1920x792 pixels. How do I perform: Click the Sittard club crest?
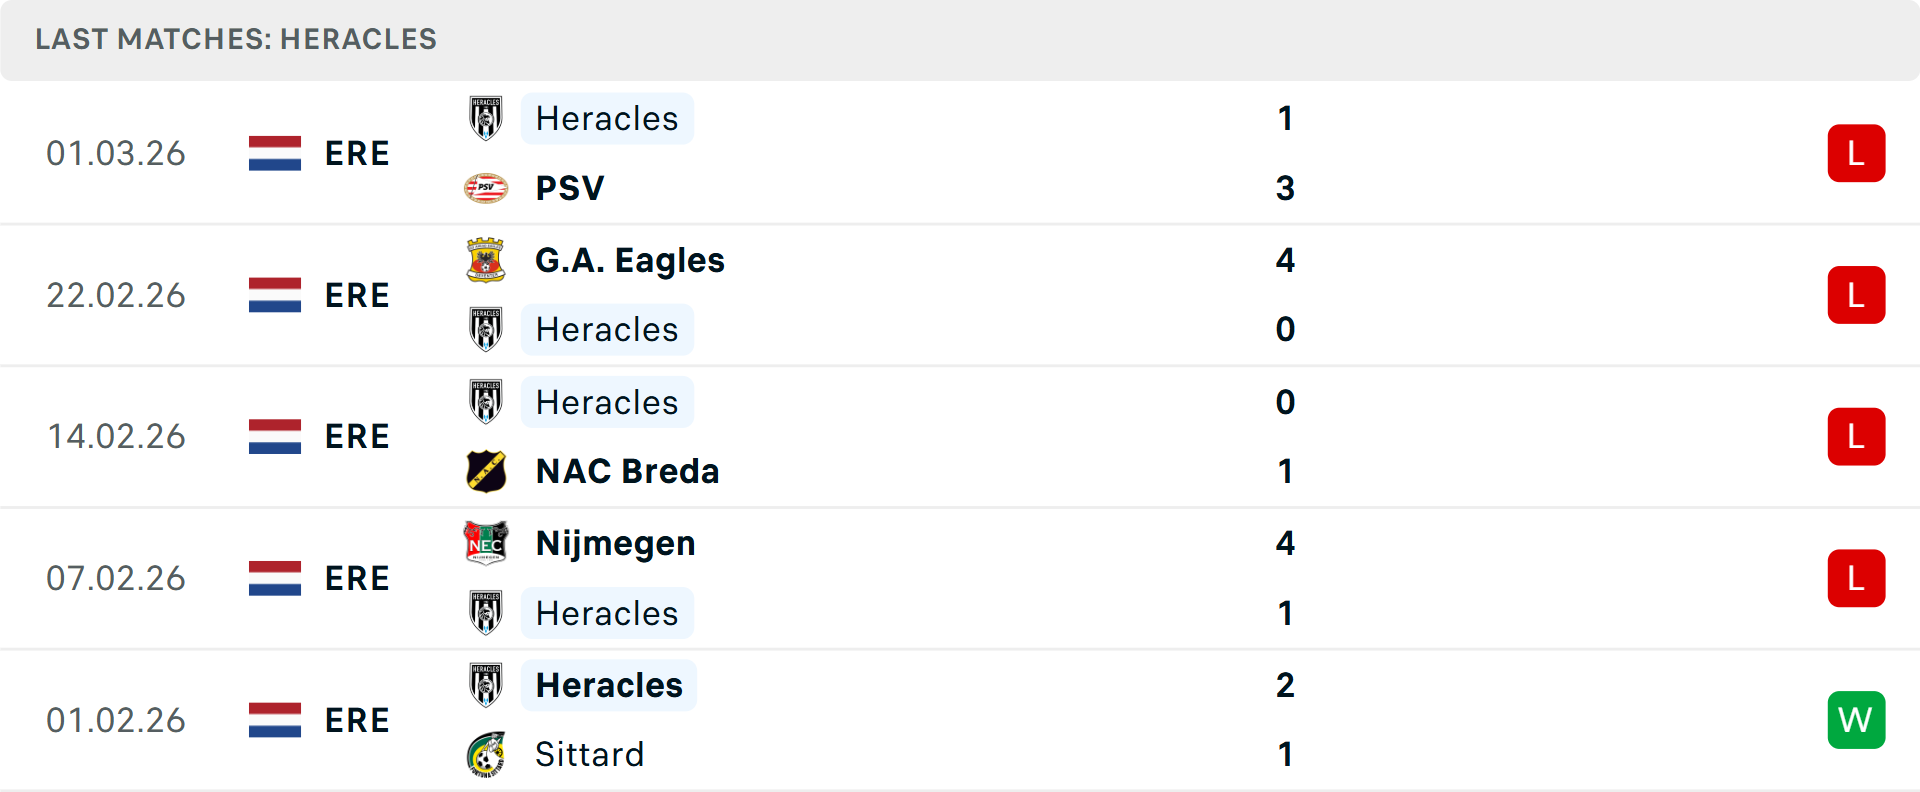[x=486, y=754]
